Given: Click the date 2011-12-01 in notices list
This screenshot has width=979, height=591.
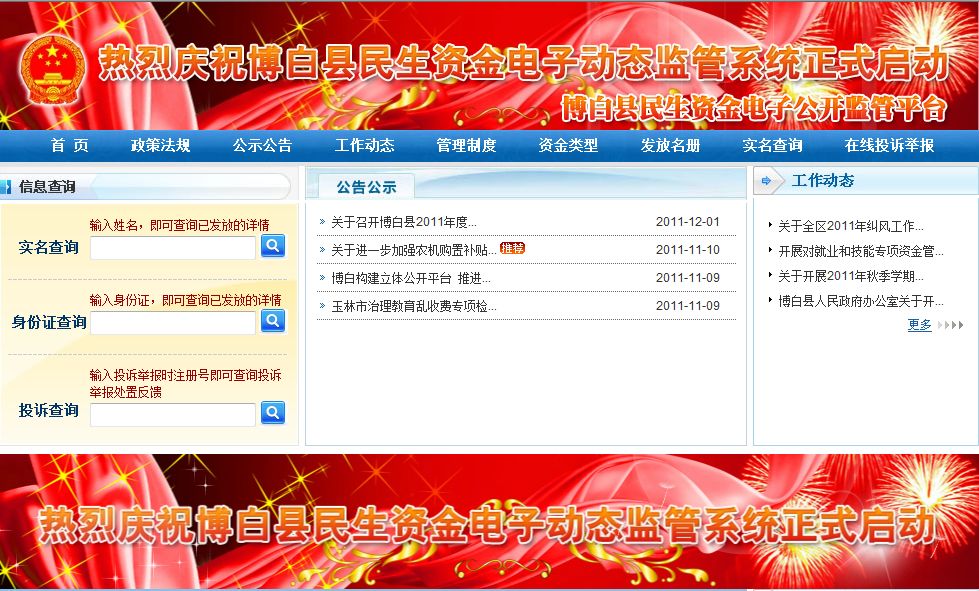Looking at the screenshot, I should [x=687, y=222].
